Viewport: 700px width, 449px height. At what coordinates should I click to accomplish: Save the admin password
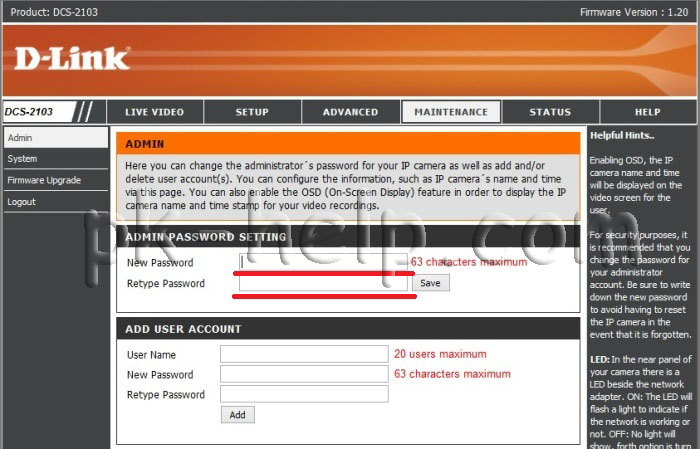pos(430,283)
